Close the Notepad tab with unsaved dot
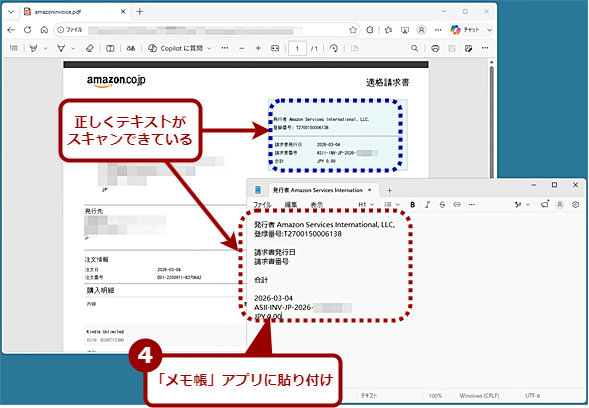This screenshot has height=408, width=589. (x=370, y=190)
